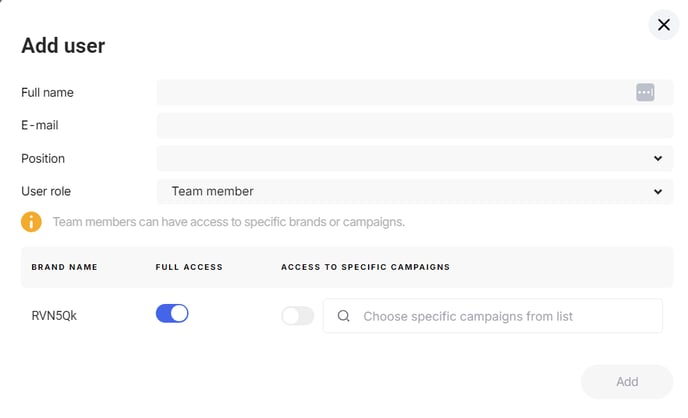This screenshot has height=418, width=688.
Task: Click the User role chevron arrow
Action: (657, 192)
